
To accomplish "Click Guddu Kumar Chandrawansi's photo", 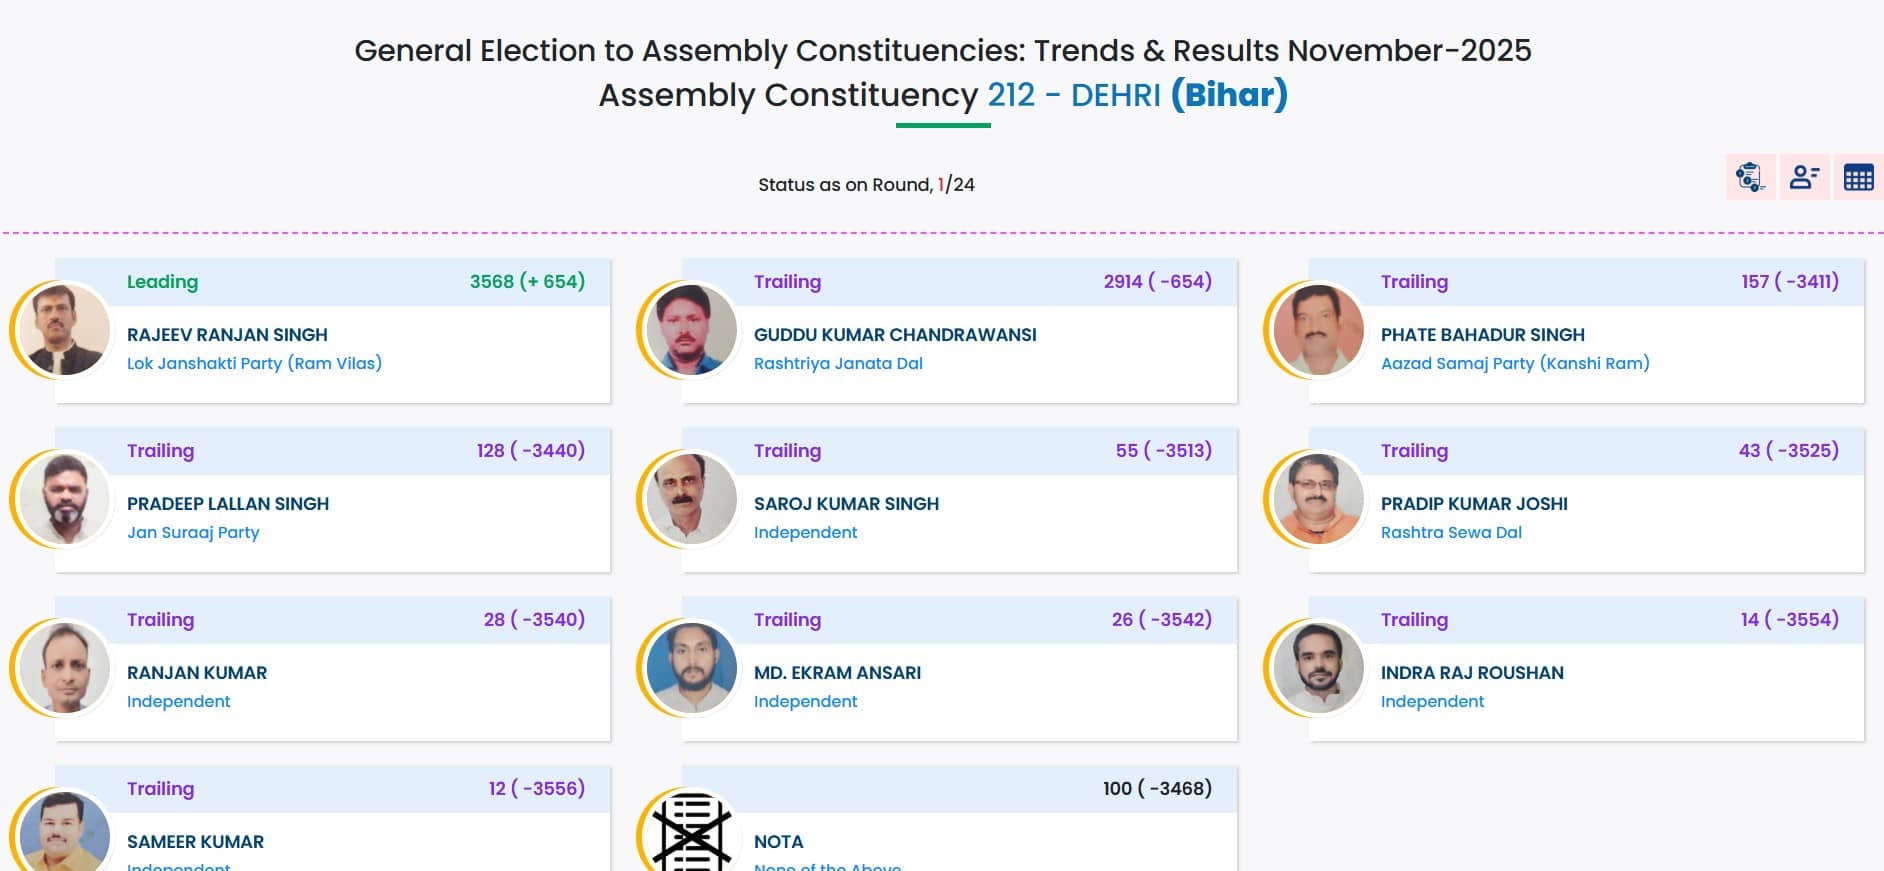I will 691,330.
